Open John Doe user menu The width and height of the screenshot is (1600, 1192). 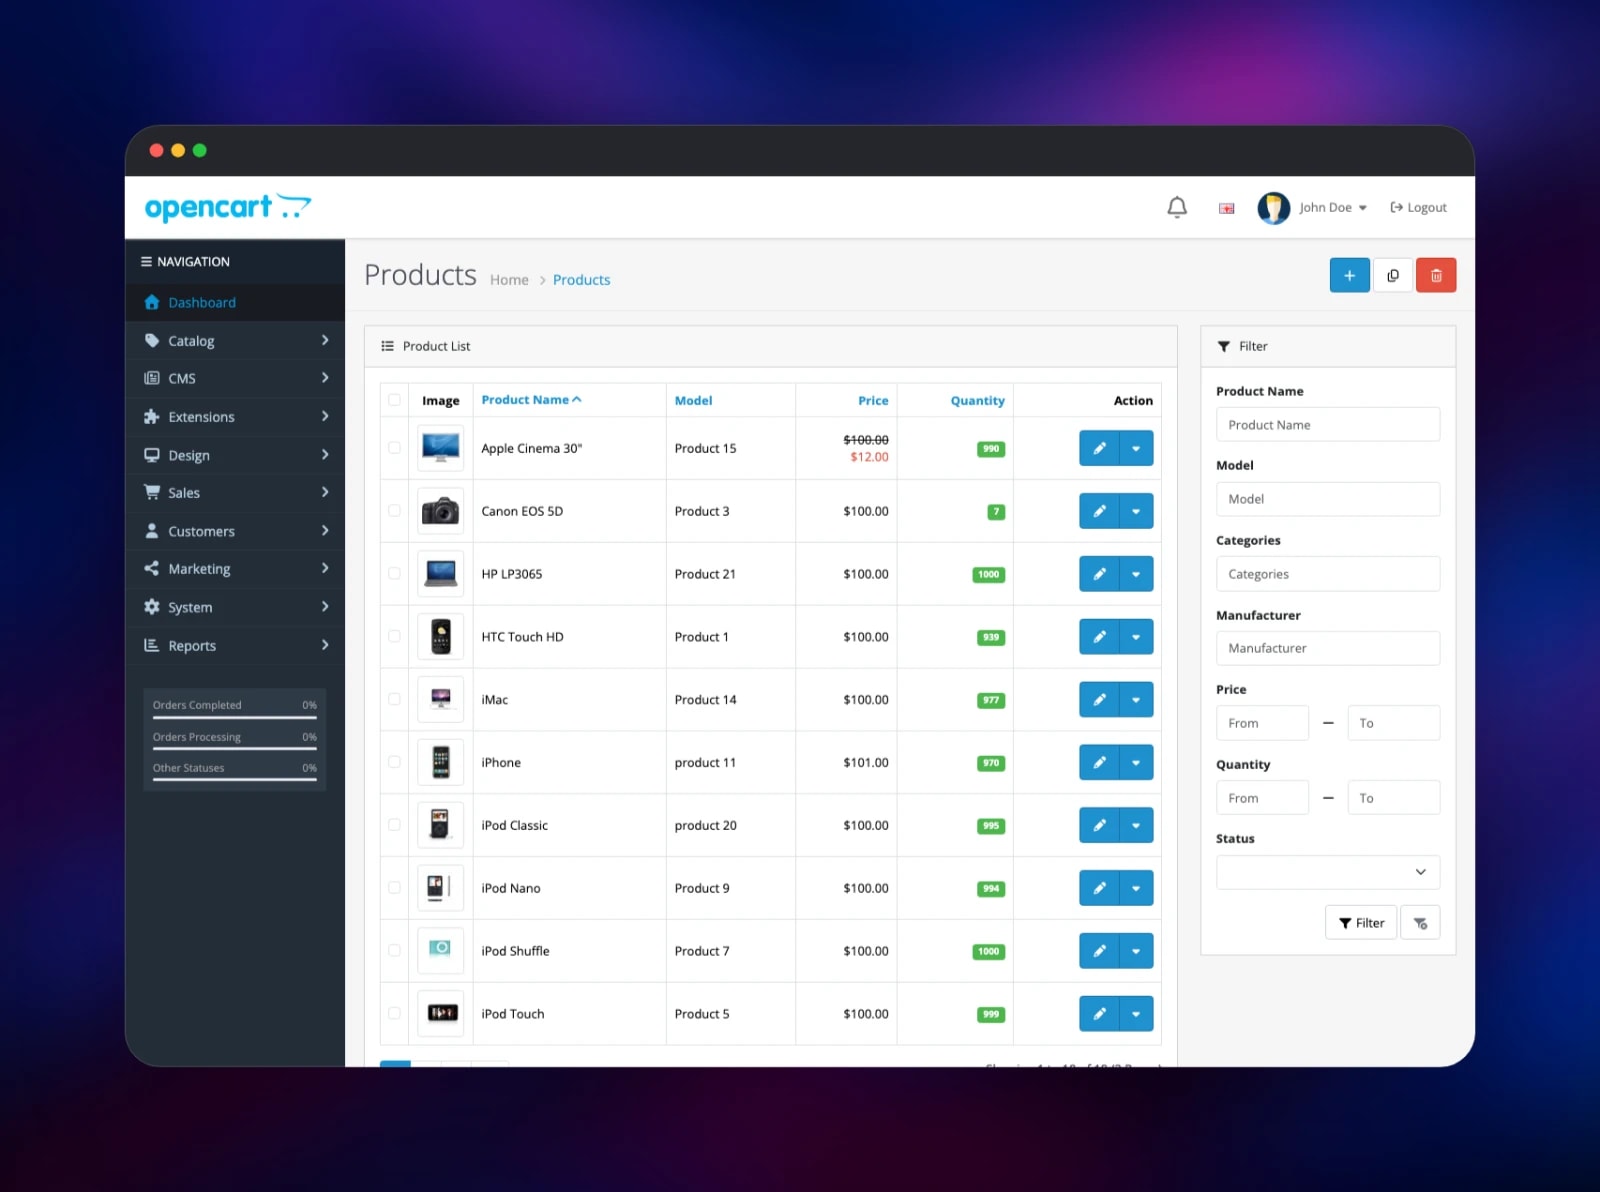point(1333,208)
